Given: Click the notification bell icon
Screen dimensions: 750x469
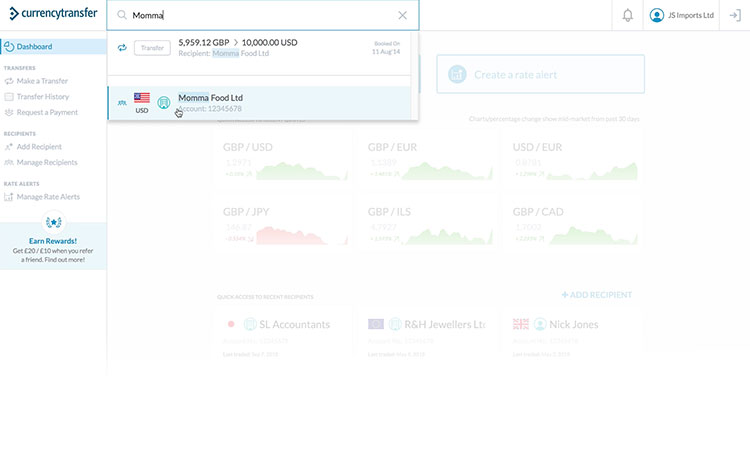Looking at the screenshot, I should coord(627,15).
